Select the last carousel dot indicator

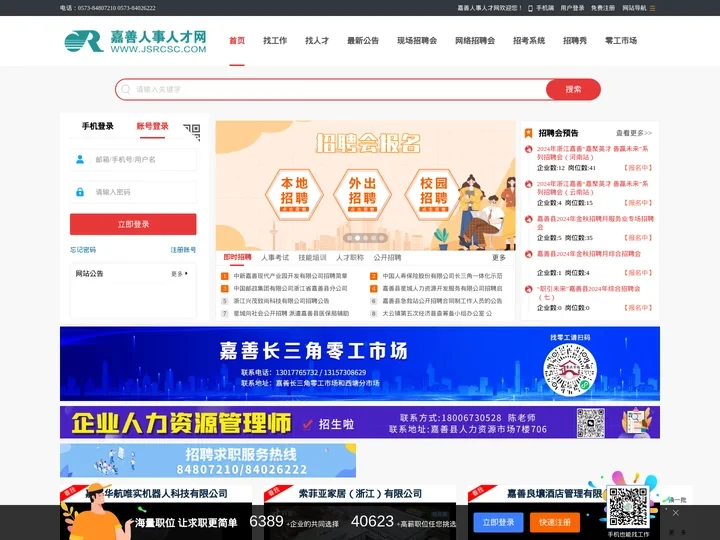point(381,238)
